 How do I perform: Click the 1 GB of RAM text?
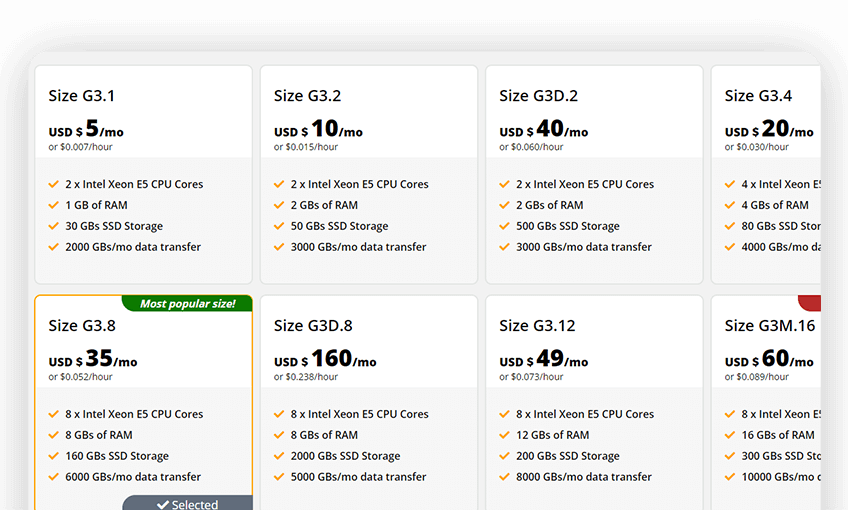point(96,205)
